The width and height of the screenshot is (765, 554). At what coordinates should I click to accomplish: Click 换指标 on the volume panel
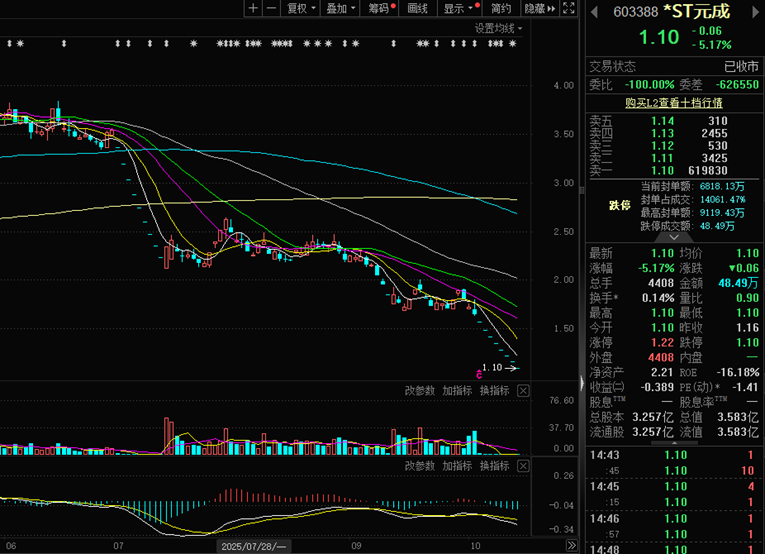(x=494, y=391)
